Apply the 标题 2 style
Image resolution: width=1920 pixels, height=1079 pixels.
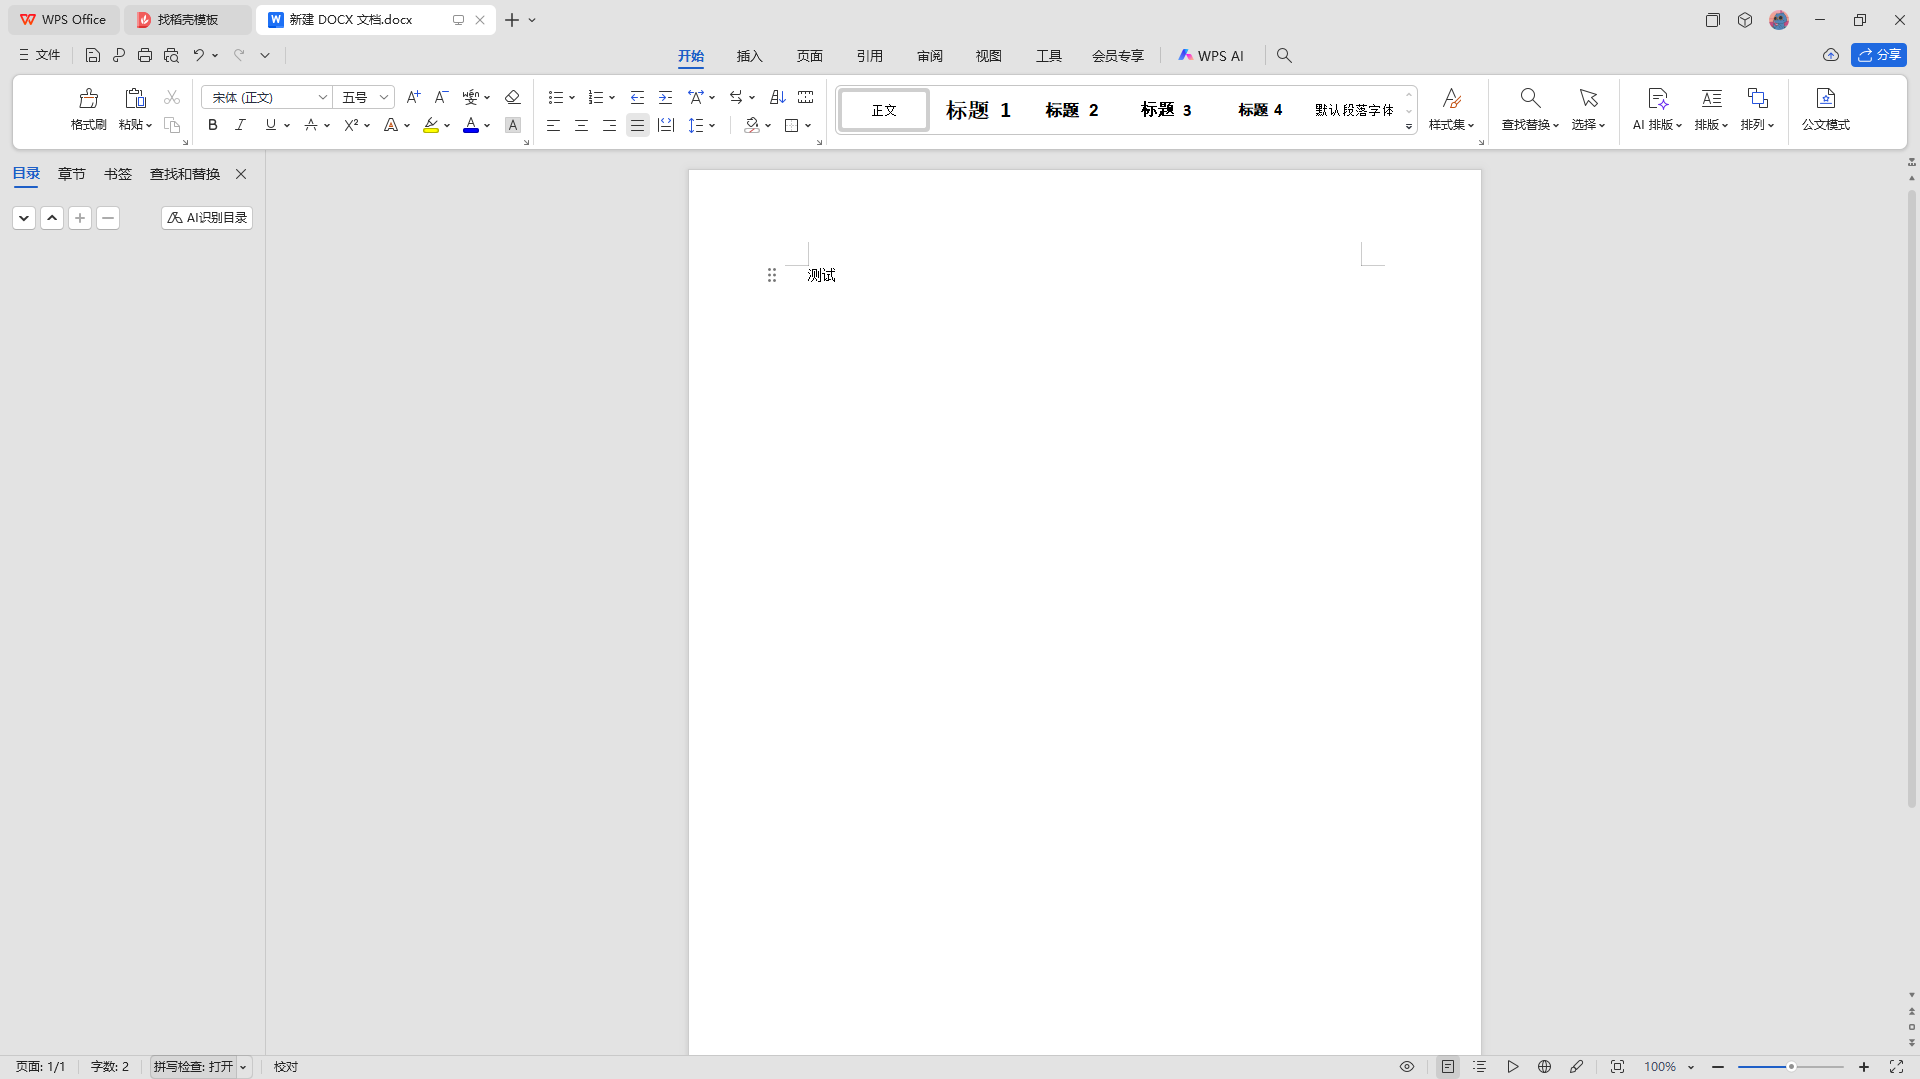1072,110
